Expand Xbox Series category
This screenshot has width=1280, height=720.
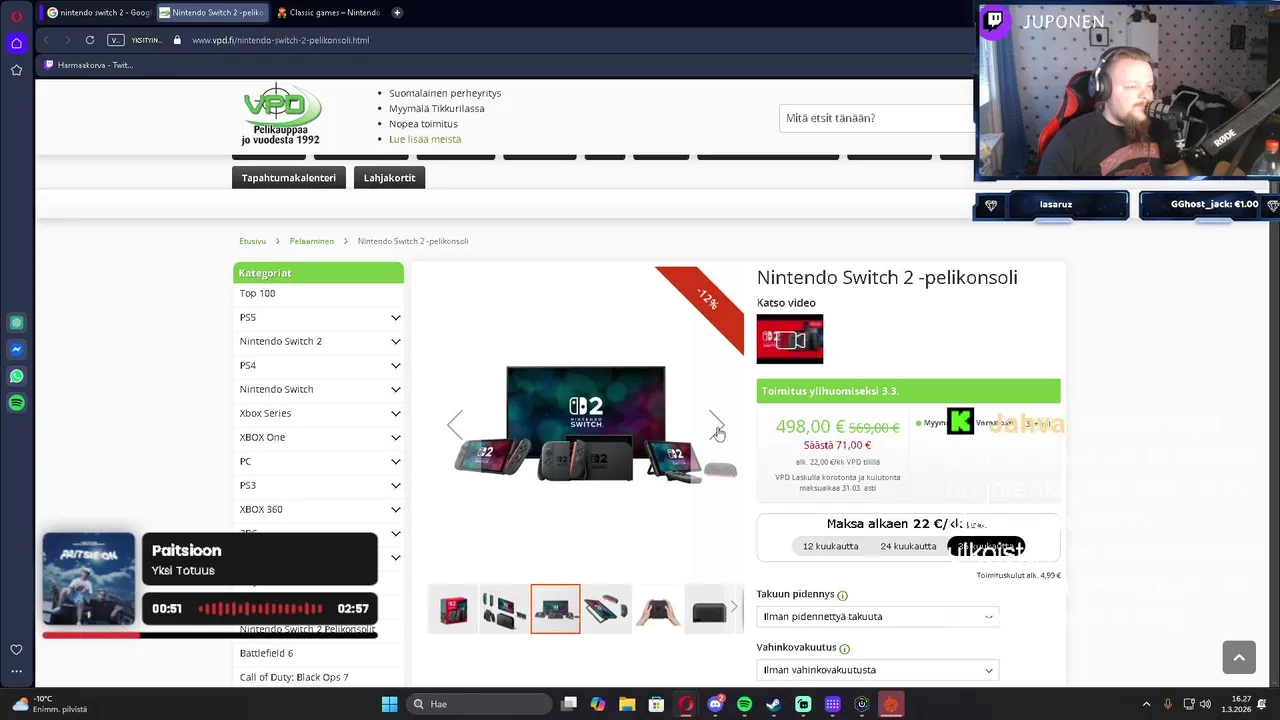tap(396, 413)
